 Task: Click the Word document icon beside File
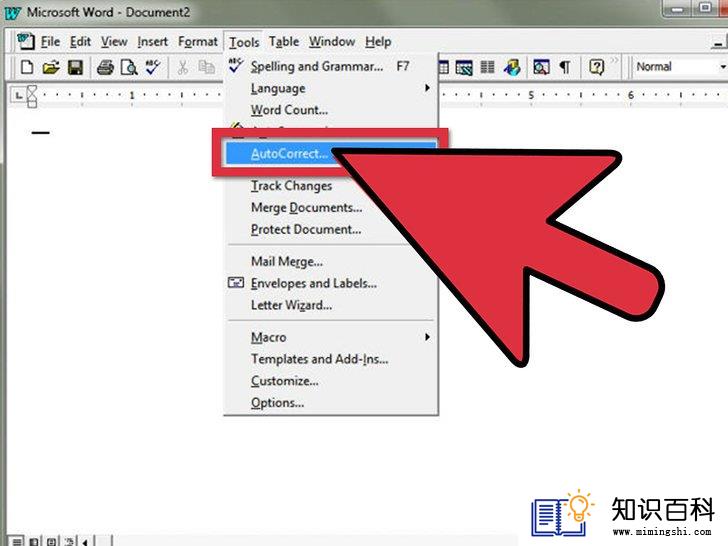(x=25, y=42)
